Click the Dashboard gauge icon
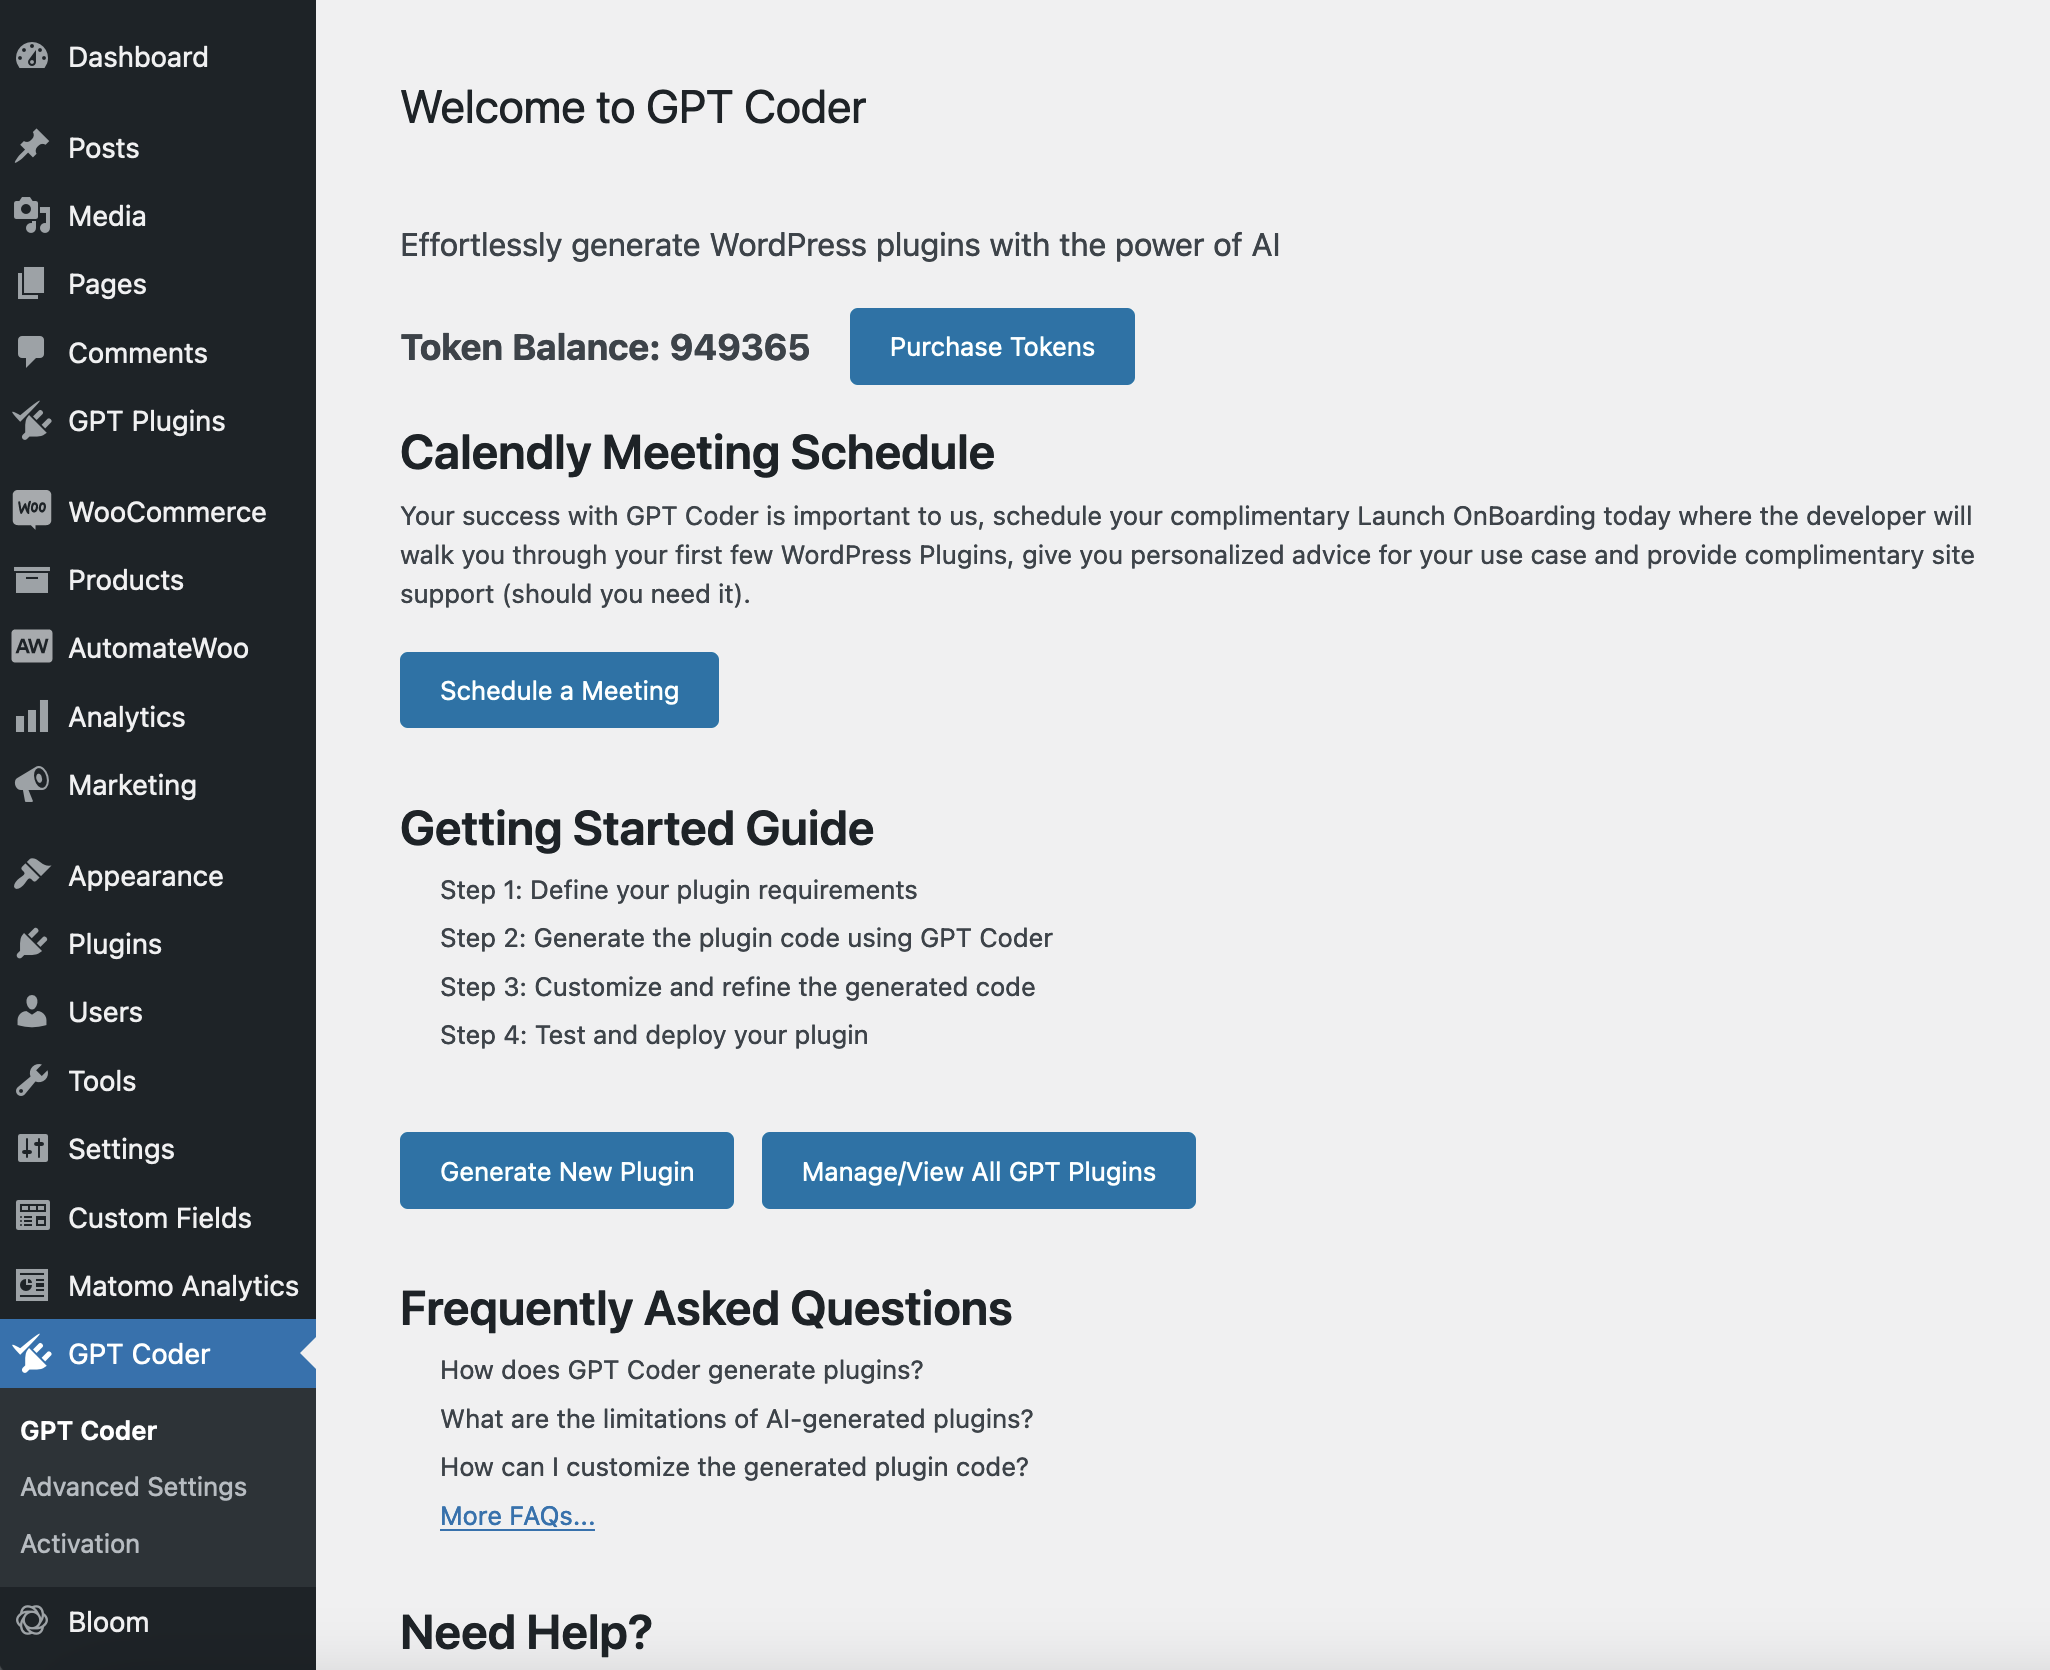The width and height of the screenshot is (2050, 1670). [32, 57]
